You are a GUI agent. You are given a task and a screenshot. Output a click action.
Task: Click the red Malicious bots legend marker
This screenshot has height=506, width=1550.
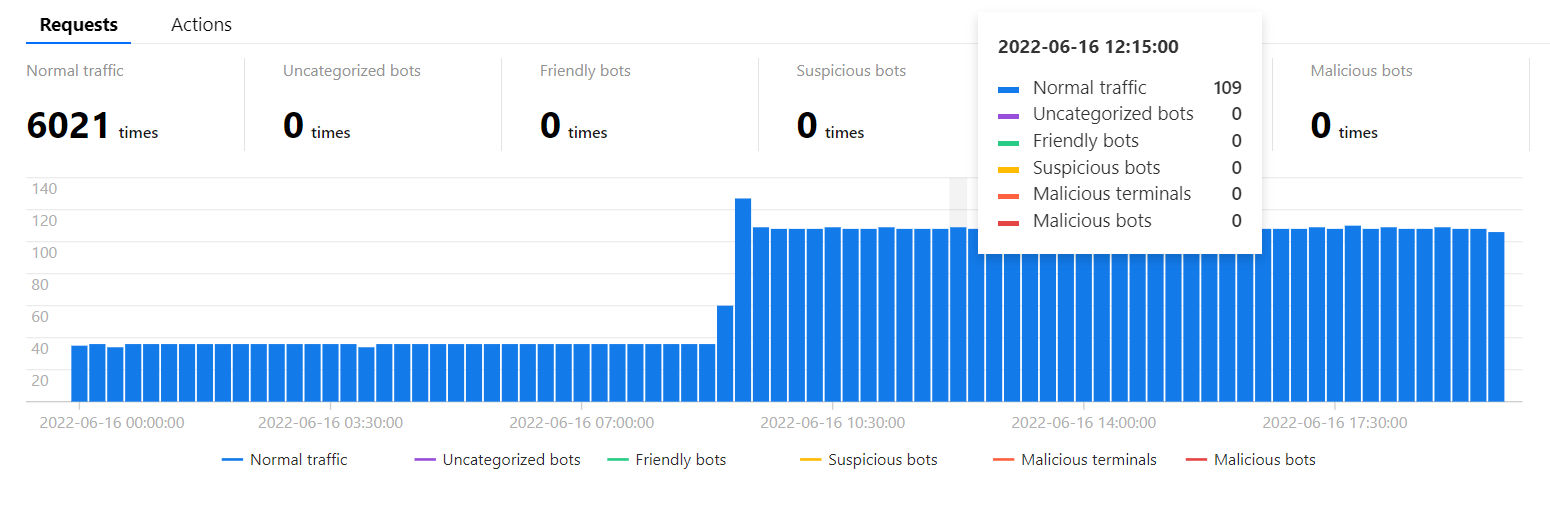(x=1196, y=460)
